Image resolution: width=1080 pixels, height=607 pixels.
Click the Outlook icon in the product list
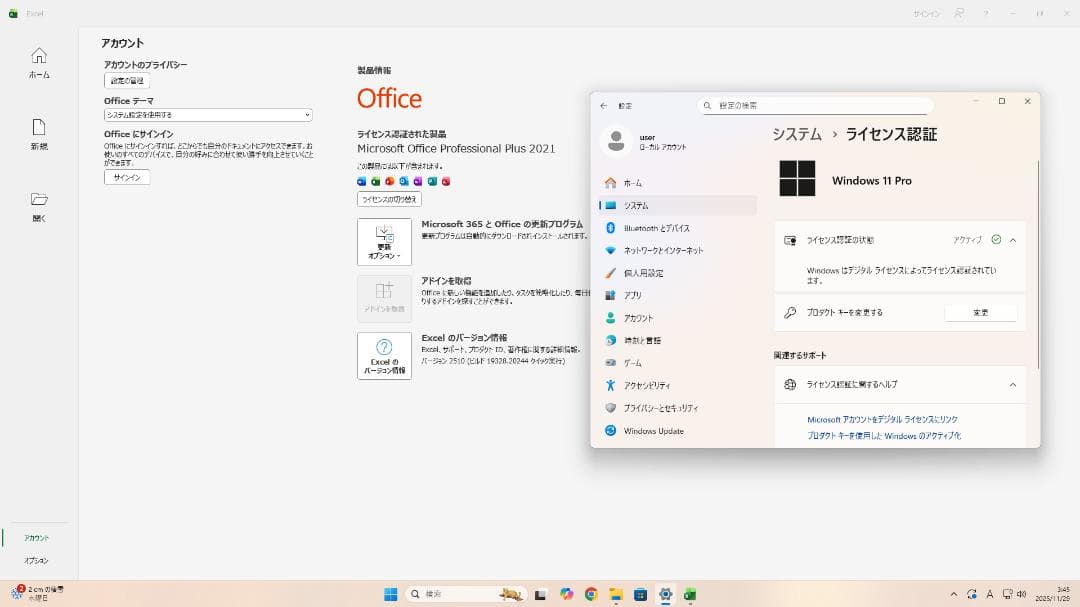point(404,181)
